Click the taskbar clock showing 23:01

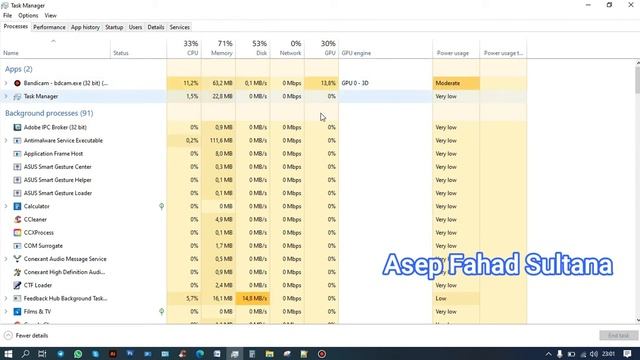click(608, 354)
